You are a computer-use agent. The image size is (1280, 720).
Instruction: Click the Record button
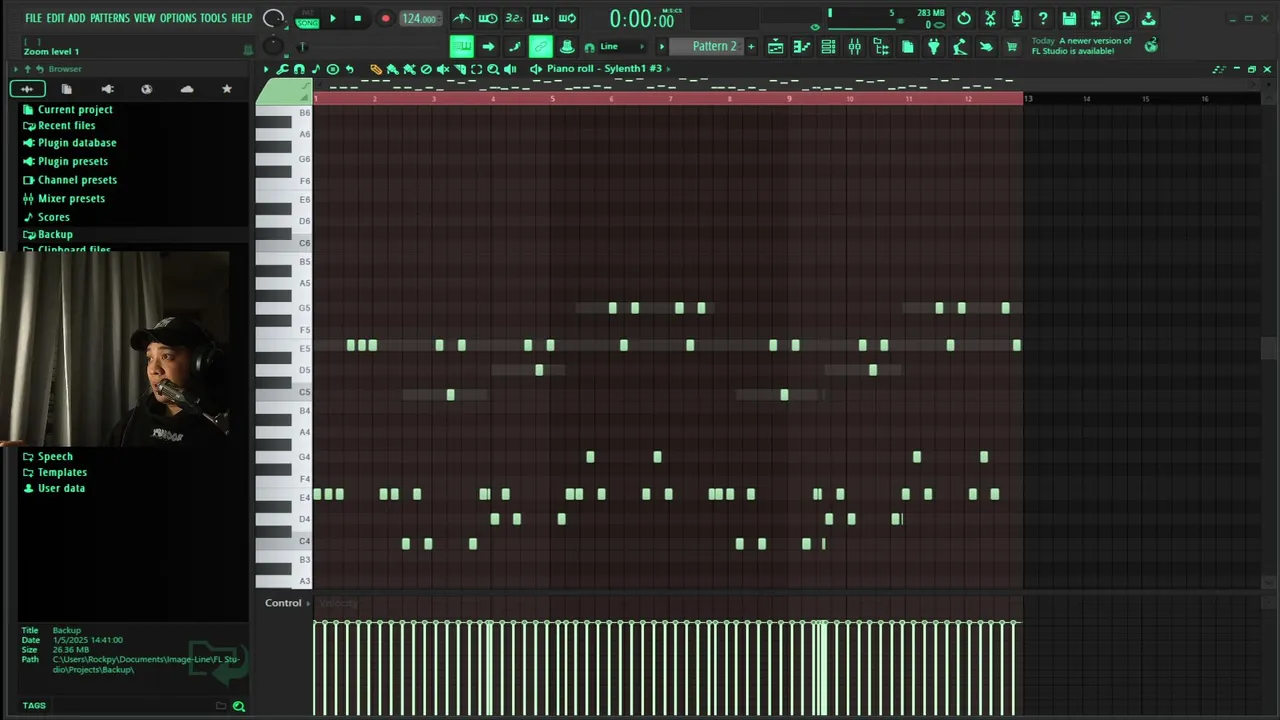tap(385, 18)
